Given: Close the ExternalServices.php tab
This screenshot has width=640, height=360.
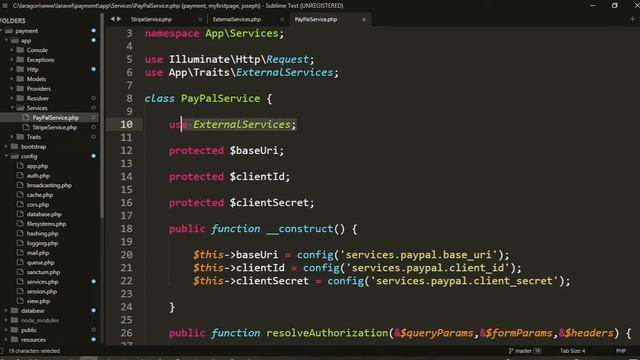Looking at the screenshot, I should pos(282,20).
